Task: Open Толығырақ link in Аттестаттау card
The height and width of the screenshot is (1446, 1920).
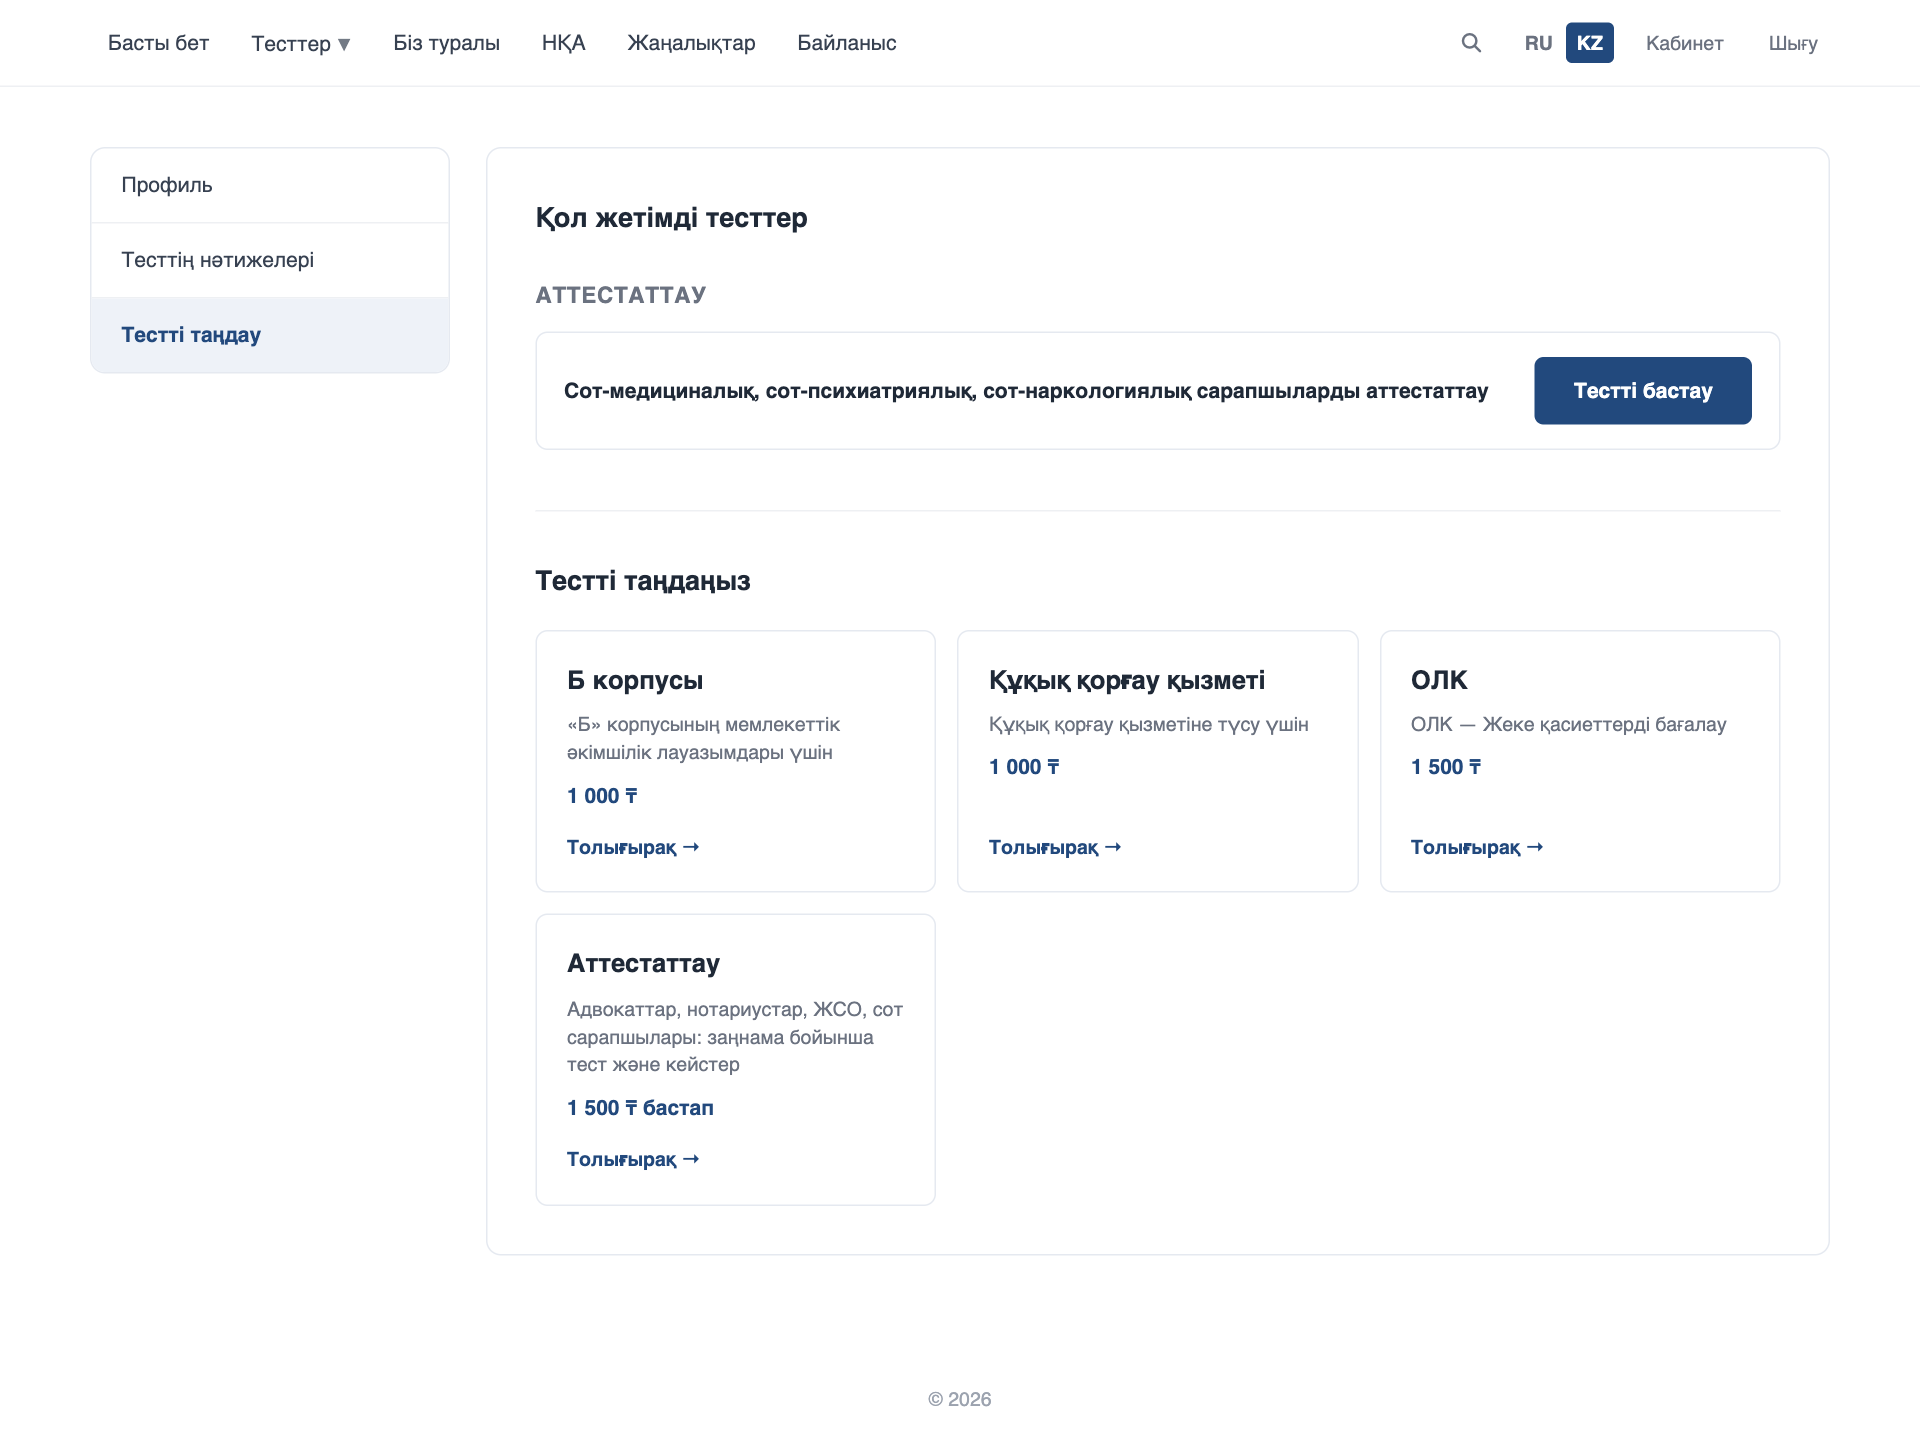Action: 633,1159
